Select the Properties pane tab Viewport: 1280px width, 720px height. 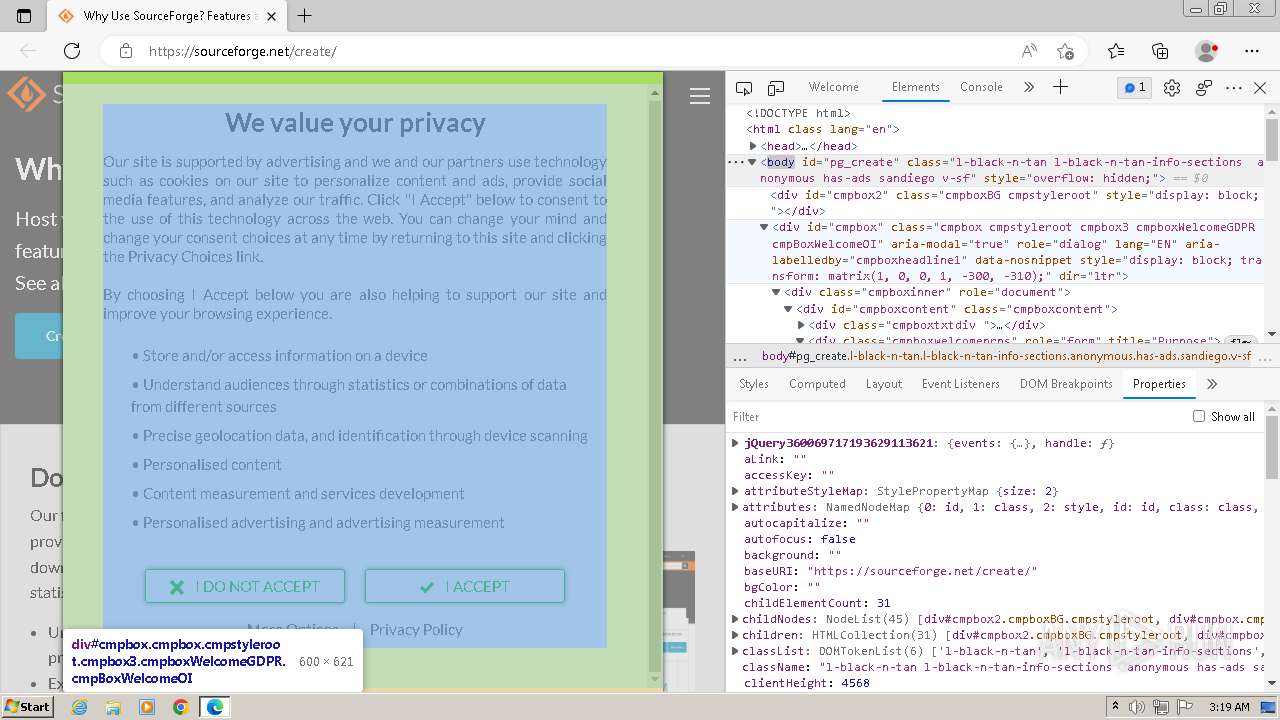click(1159, 384)
